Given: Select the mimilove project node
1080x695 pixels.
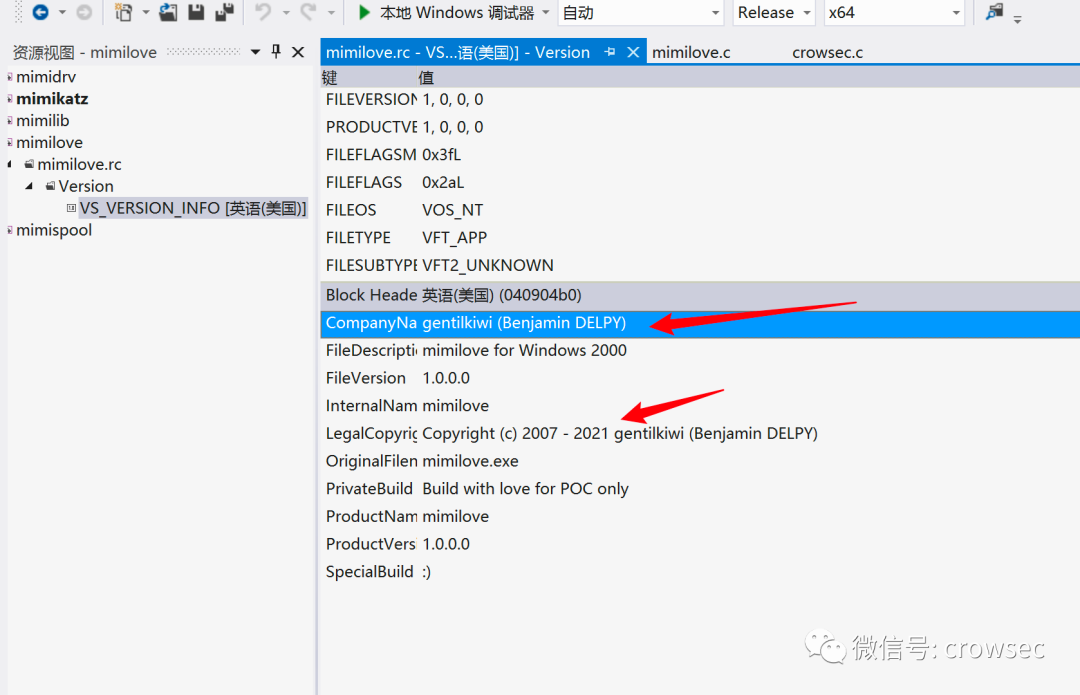Looking at the screenshot, I should 50,143.
